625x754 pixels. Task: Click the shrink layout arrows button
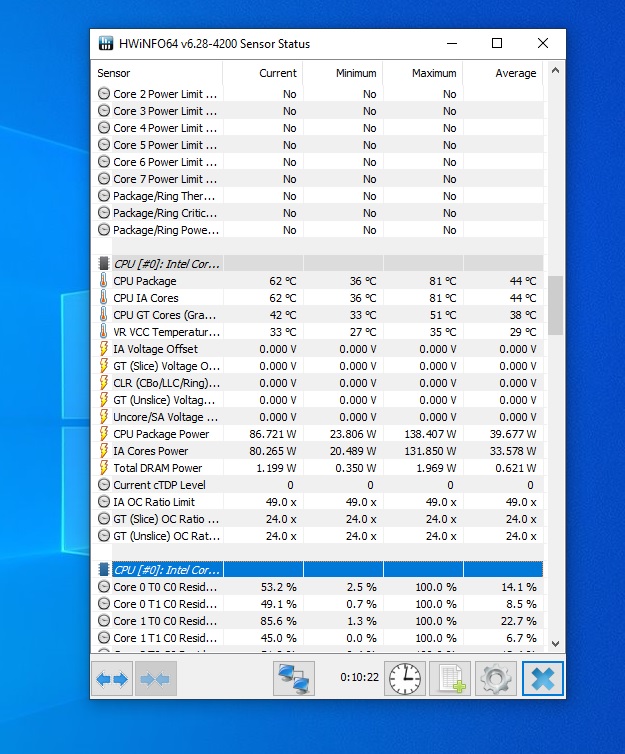pyautogui.click(x=156, y=679)
